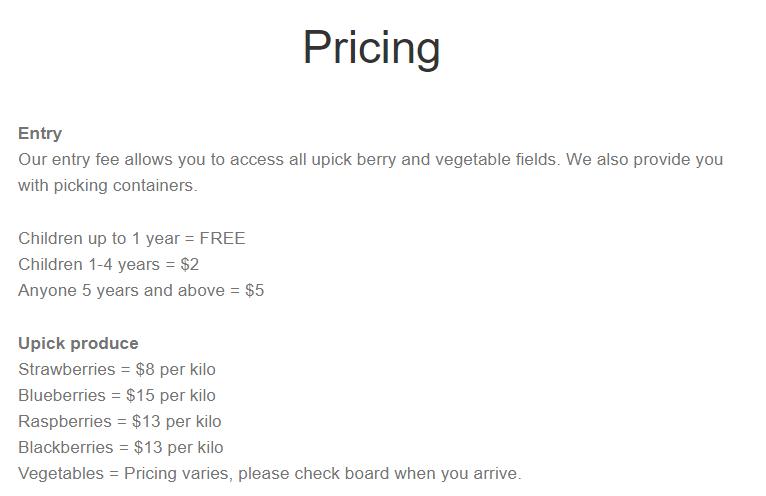This screenshot has width=766, height=496.
Task: Click 'We also provide you' text
Action: pyautogui.click(x=644, y=159)
